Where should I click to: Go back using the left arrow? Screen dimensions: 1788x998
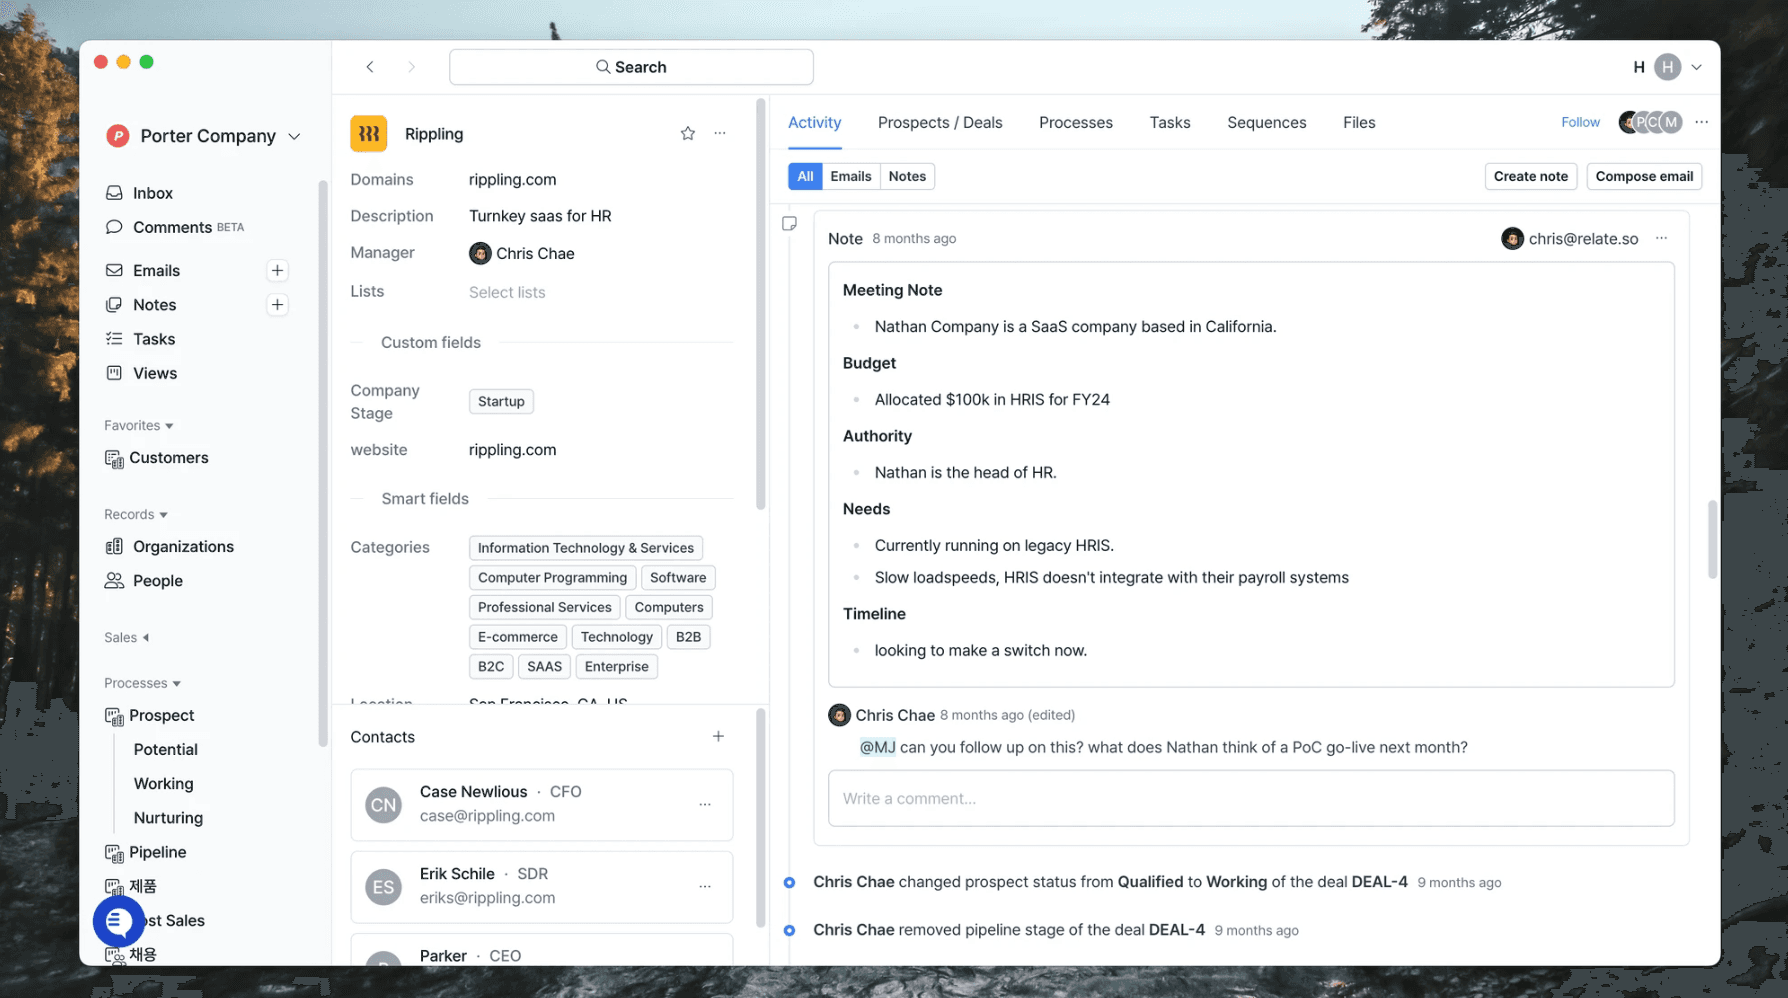370,67
